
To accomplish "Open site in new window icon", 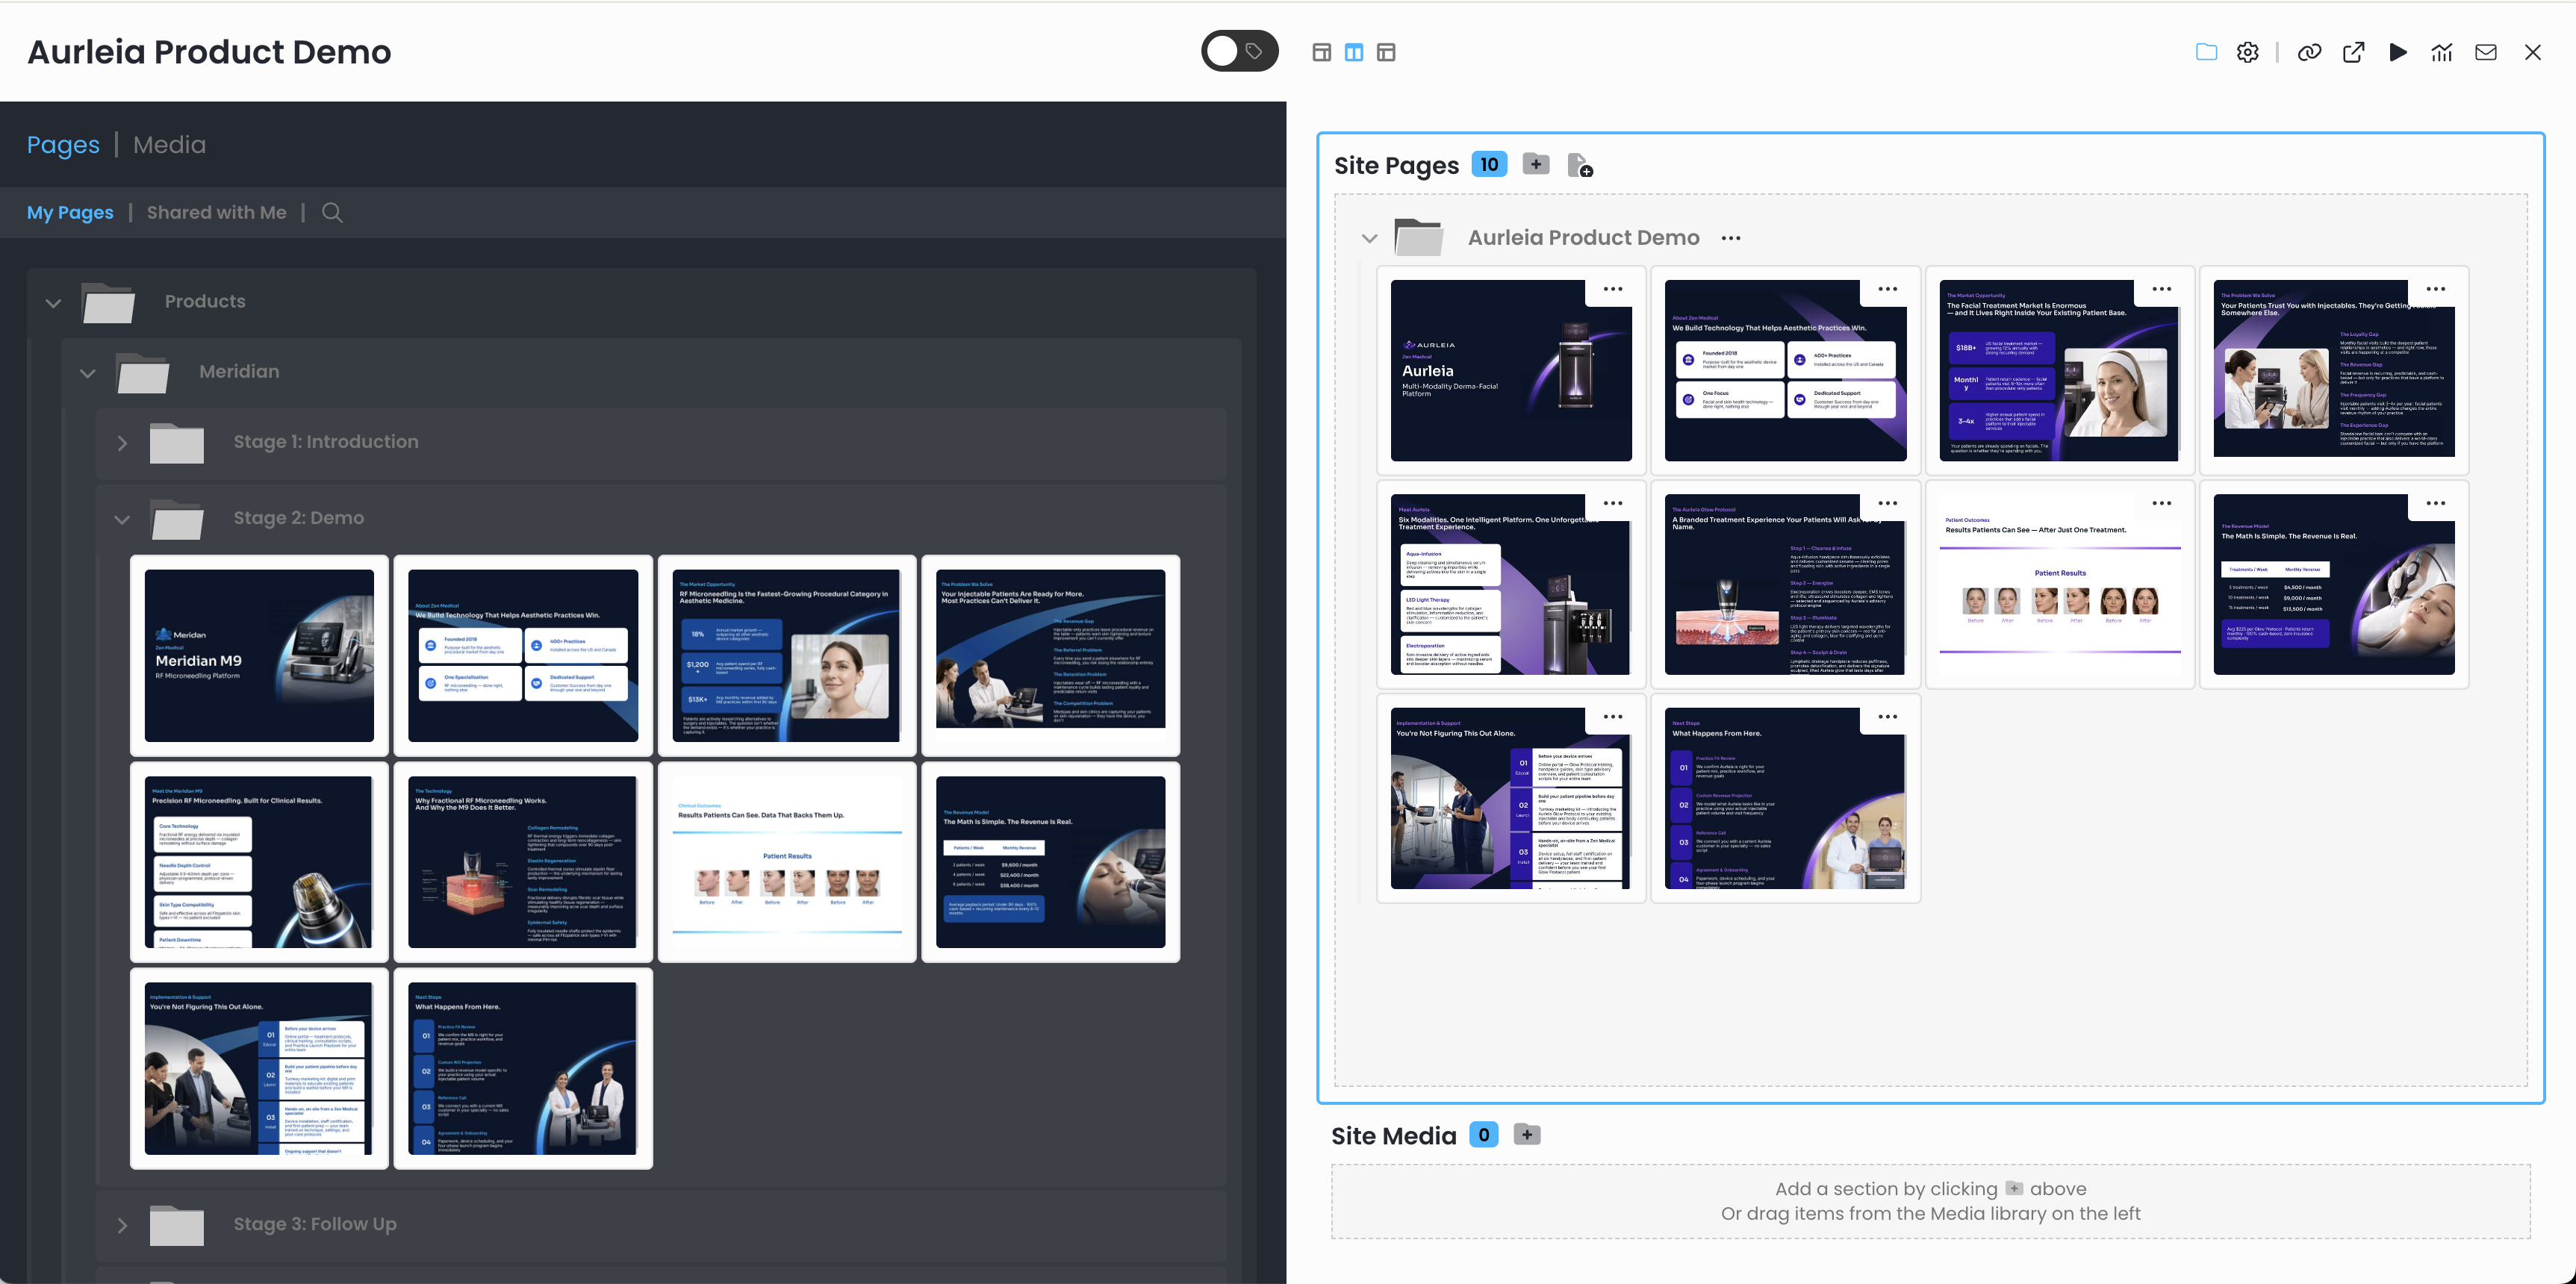I will click(x=2353, y=52).
